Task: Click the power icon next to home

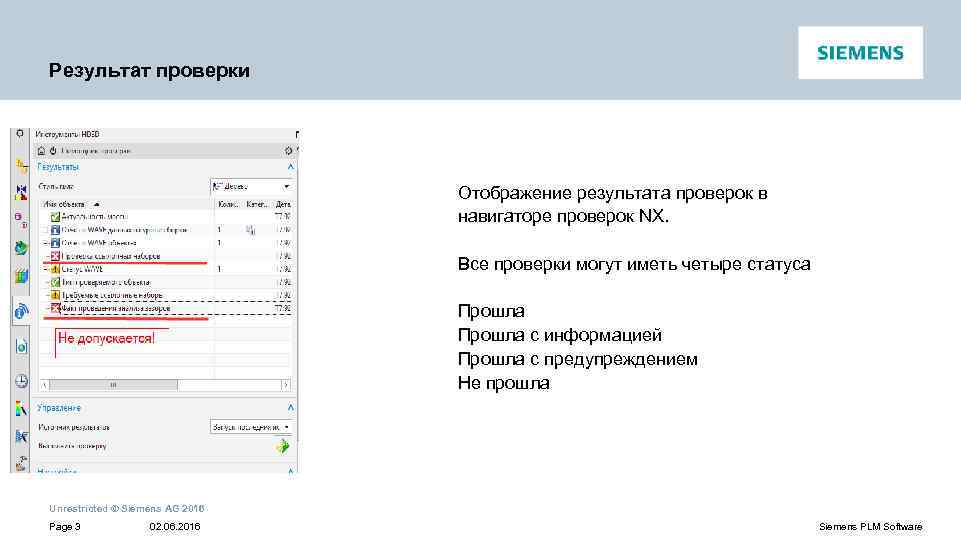Action: pos(53,151)
